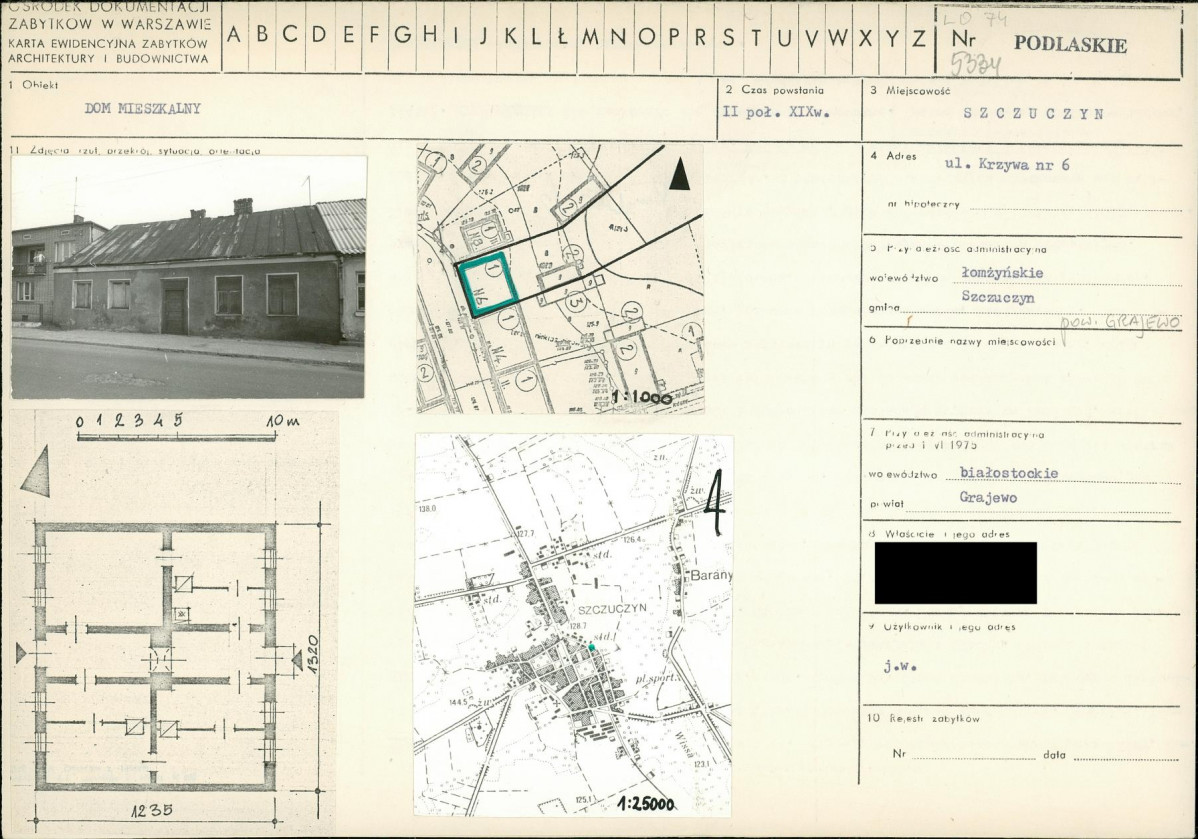The image size is (1198, 839).
Task: Click the right entrance arrow on floor plan
Action: click(296, 657)
